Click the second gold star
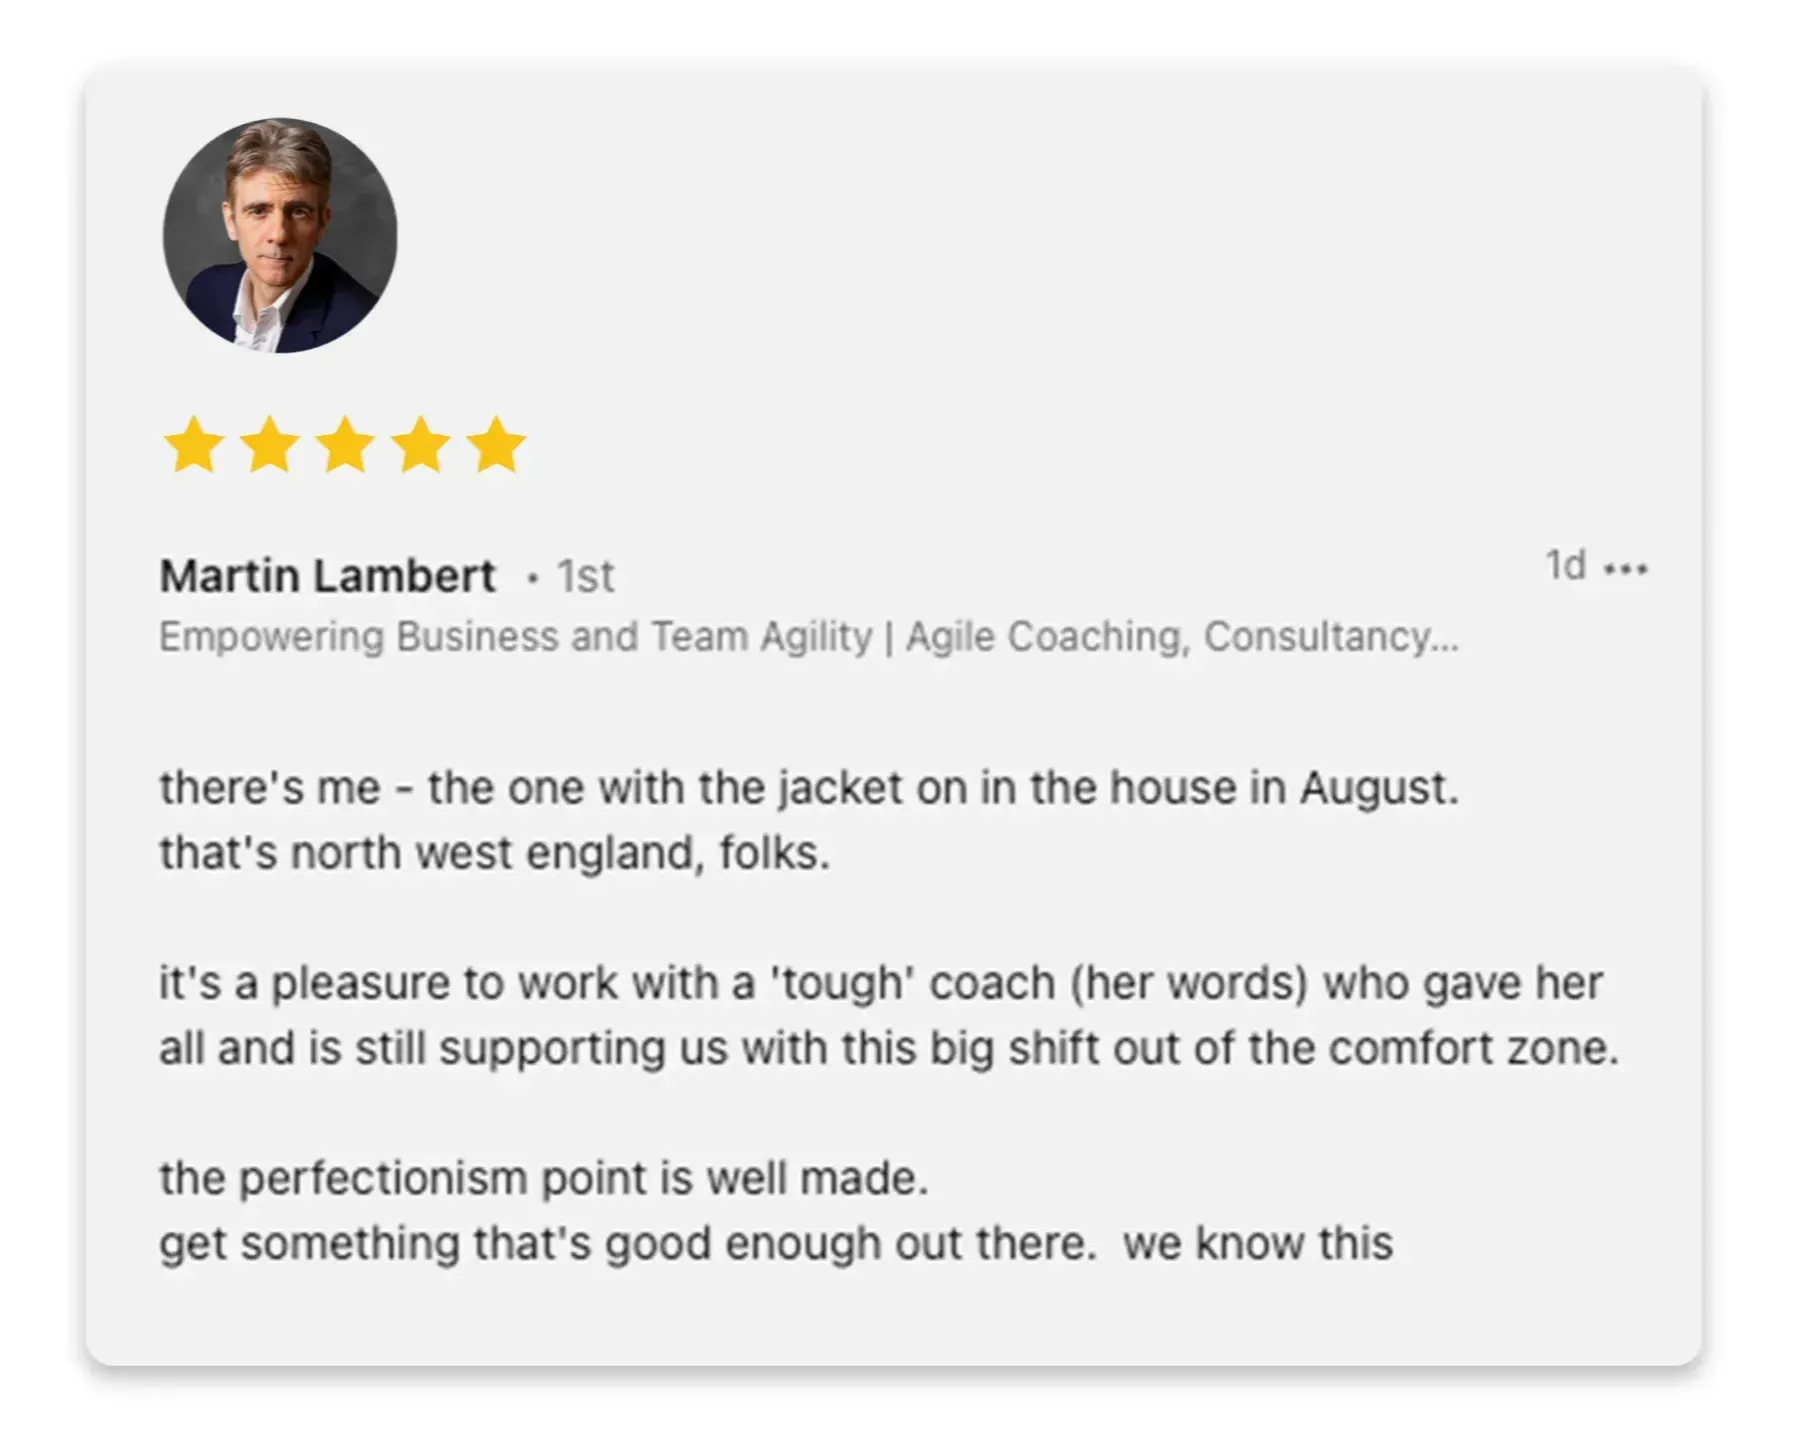 point(269,445)
